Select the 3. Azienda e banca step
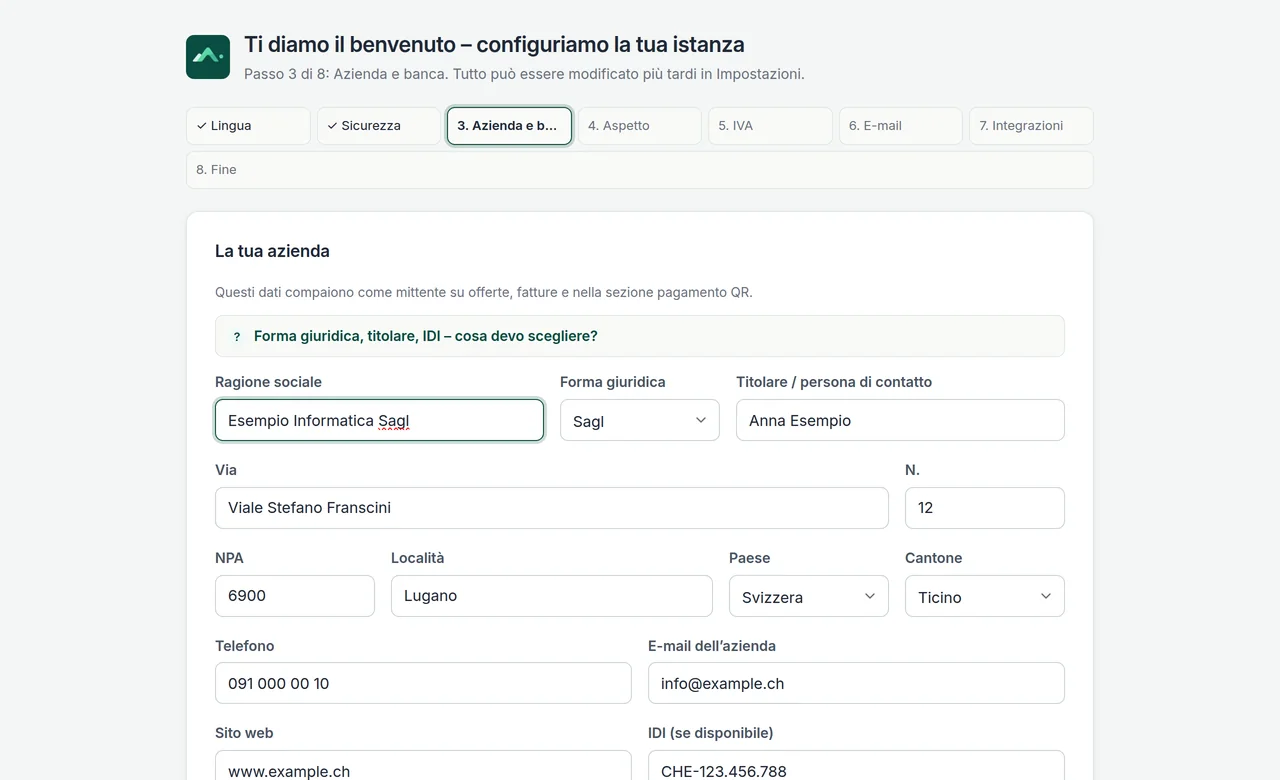This screenshot has width=1280, height=780. 509,126
